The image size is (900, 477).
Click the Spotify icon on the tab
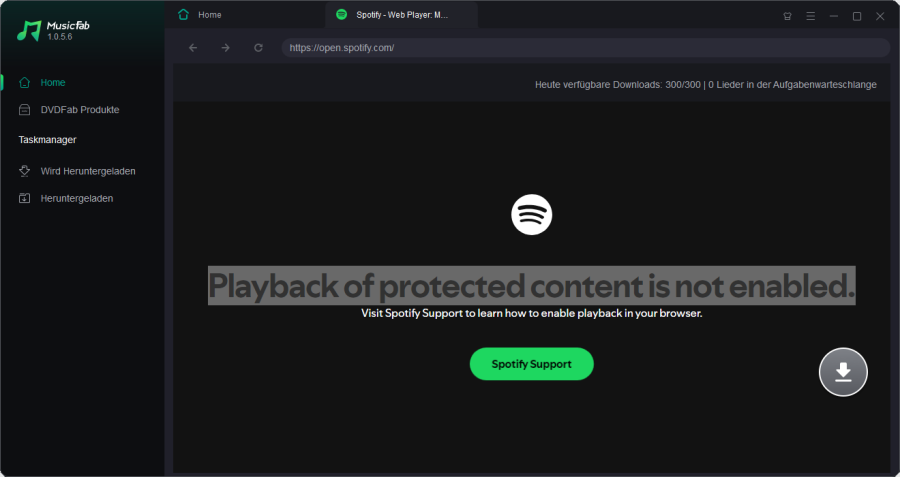click(342, 14)
